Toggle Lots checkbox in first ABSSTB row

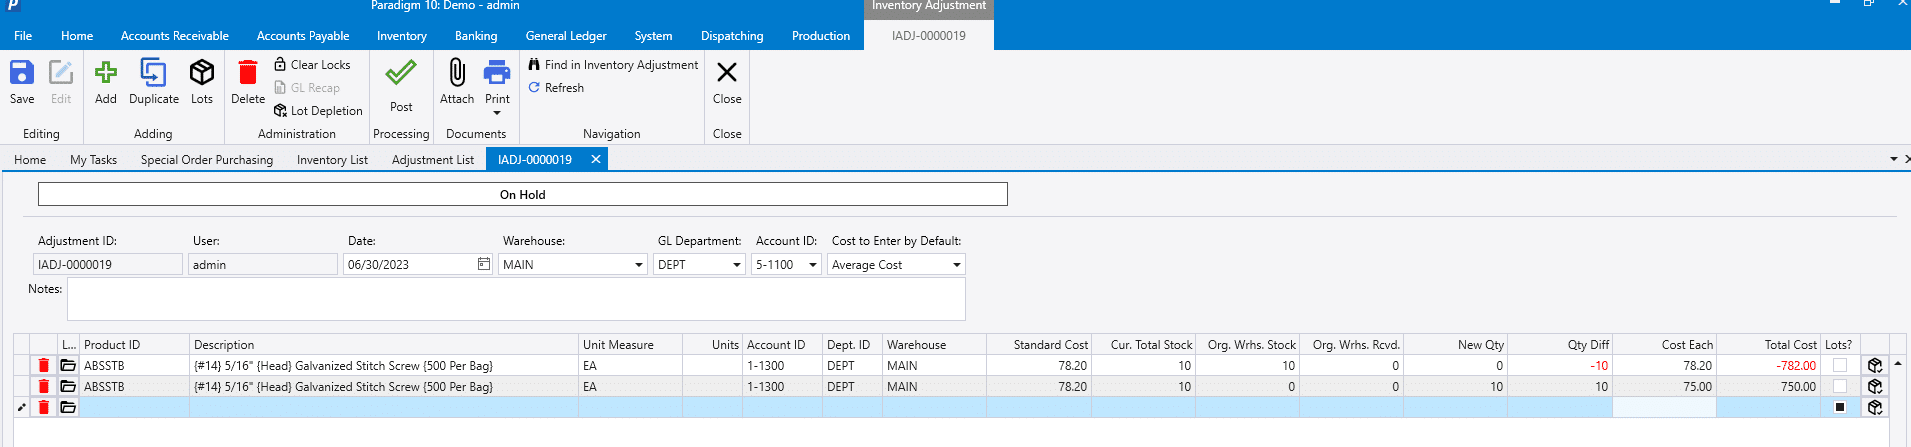pos(1839,366)
